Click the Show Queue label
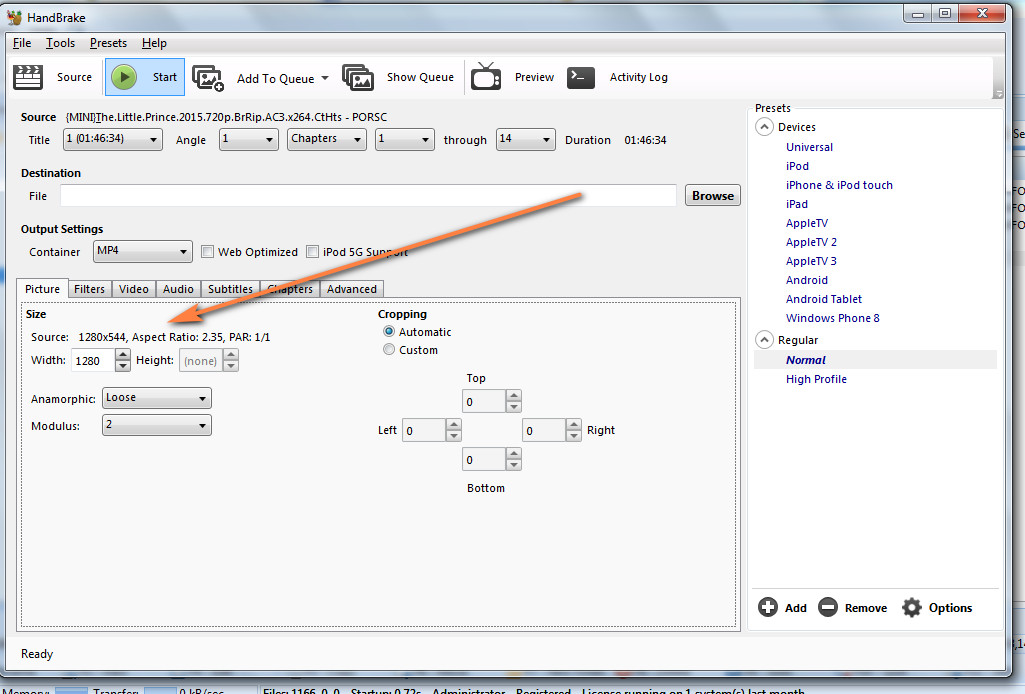 pyautogui.click(x=420, y=77)
